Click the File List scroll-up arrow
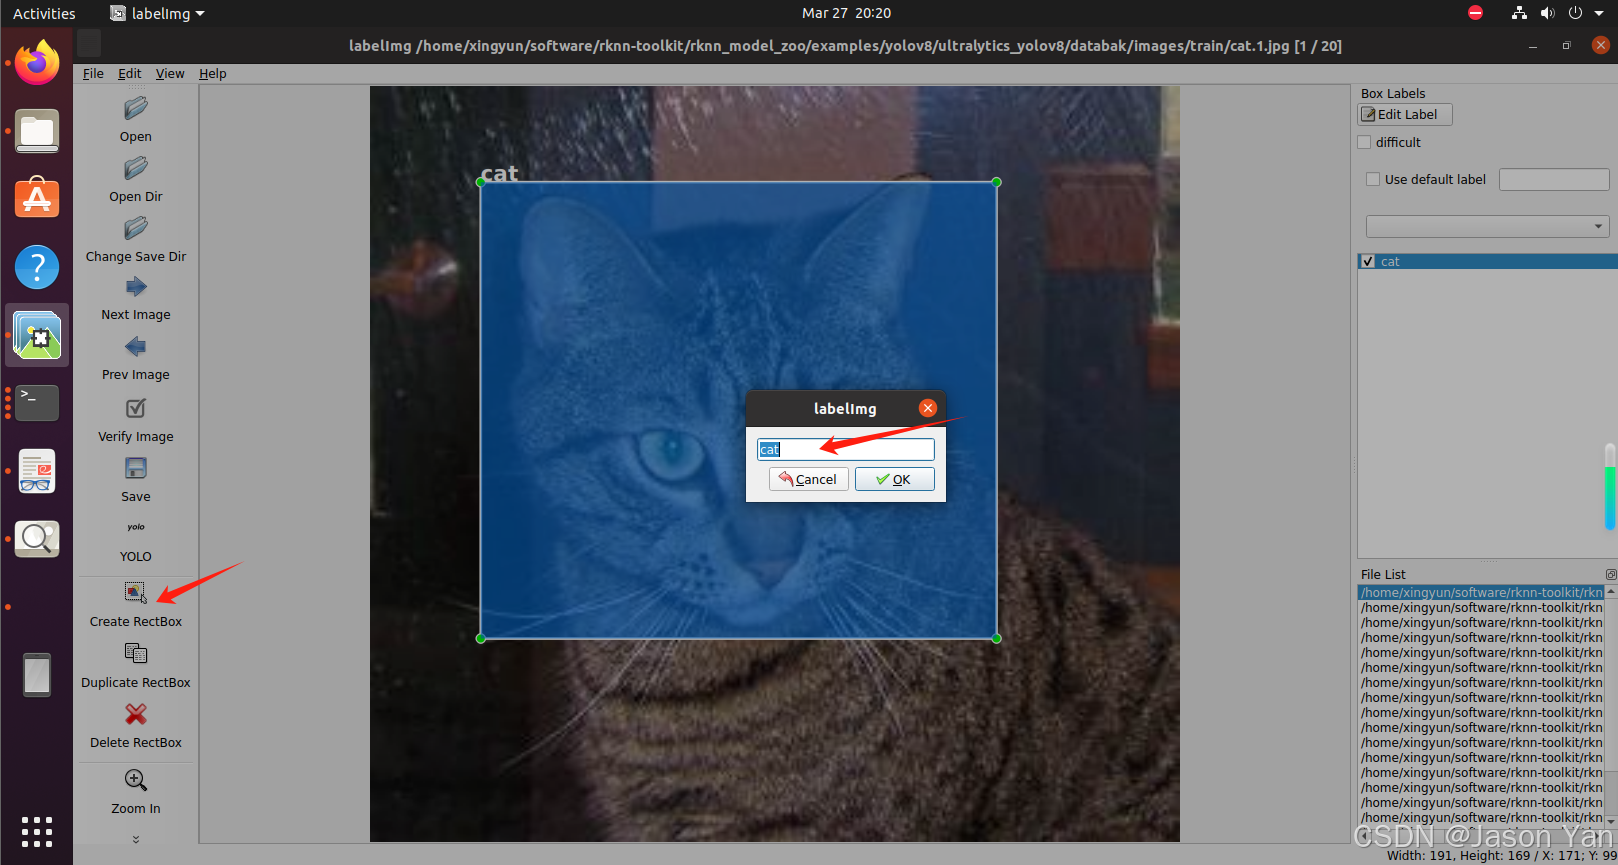The image size is (1618, 865). (x=1611, y=592)
